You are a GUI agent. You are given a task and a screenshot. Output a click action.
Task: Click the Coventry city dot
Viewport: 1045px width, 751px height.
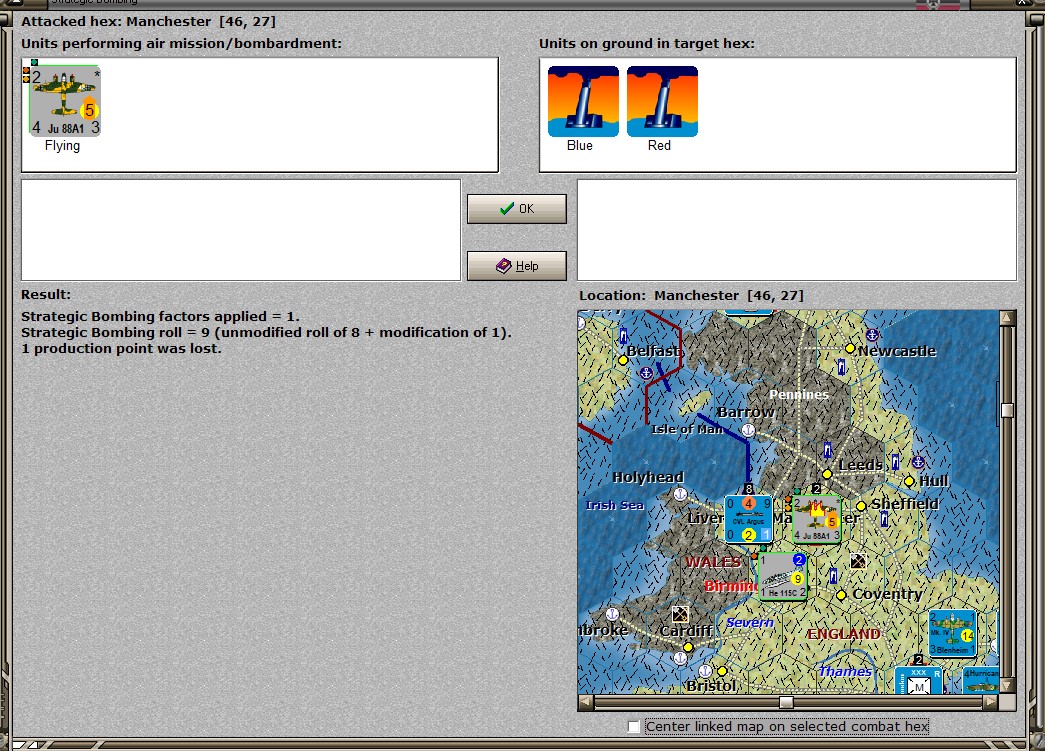point(841,594)
